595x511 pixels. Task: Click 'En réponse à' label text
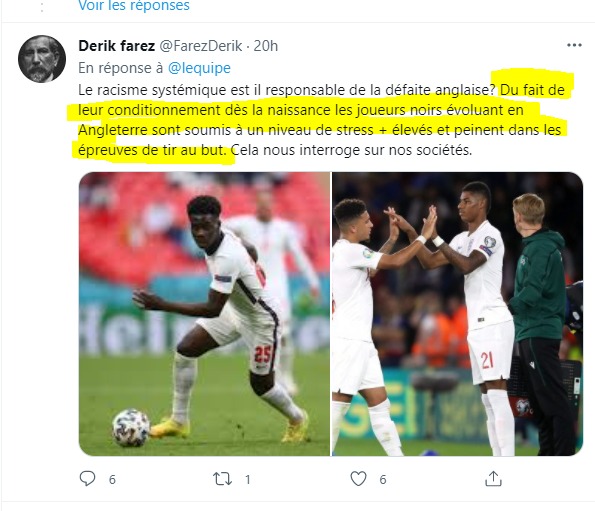(x=121, y=68)
